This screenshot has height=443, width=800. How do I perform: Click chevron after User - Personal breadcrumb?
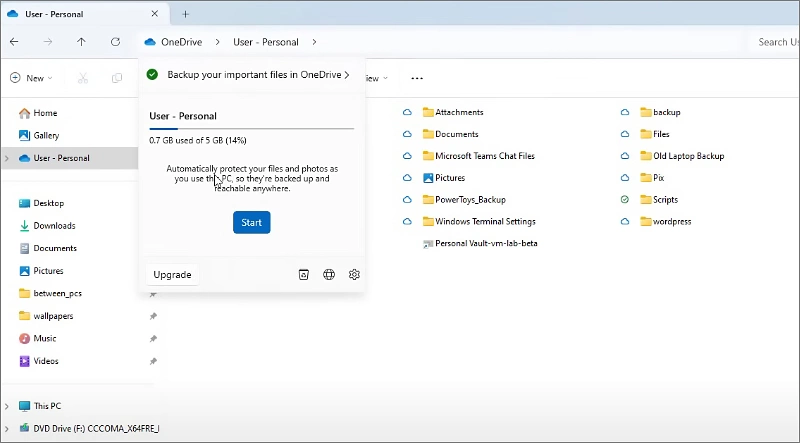pos(314,42)
